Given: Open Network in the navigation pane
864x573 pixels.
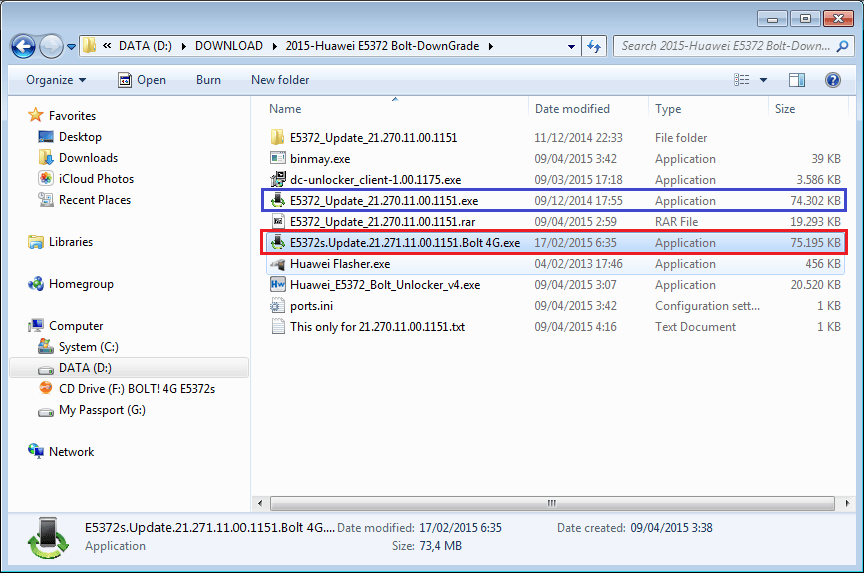Looking at the screenshot, I should (x=71, y=451).
